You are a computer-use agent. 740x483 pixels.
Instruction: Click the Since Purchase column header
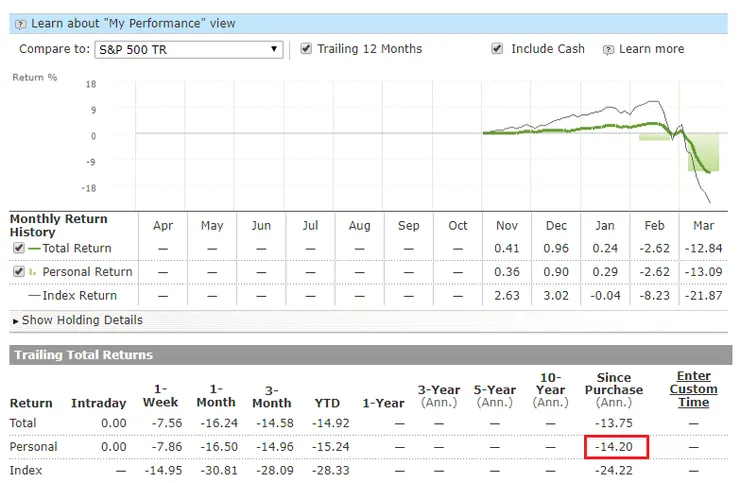point(616,389)
